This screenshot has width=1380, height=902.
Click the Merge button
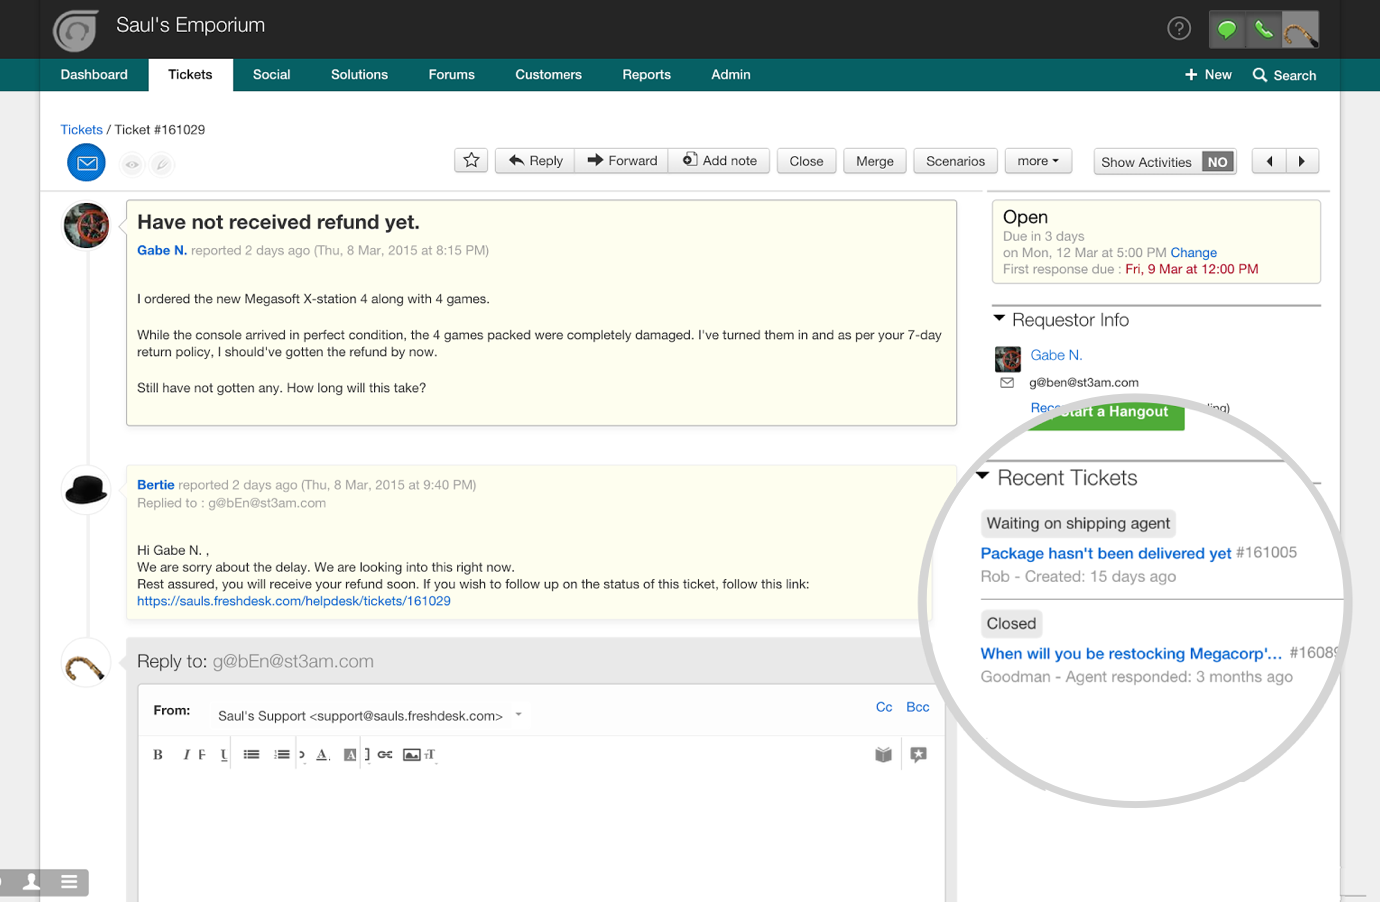(x=875, y=161)
